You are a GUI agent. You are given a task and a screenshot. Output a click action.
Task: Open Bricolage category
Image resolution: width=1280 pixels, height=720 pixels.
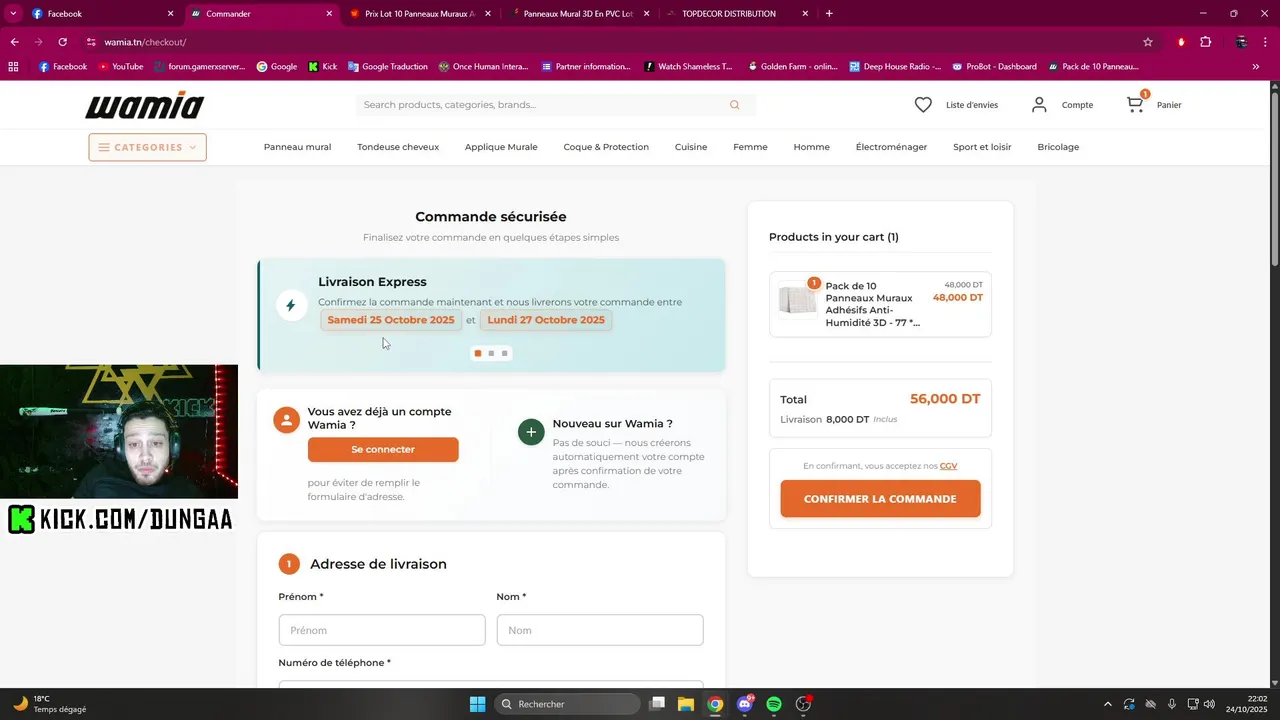click(x=1058, y=147)
